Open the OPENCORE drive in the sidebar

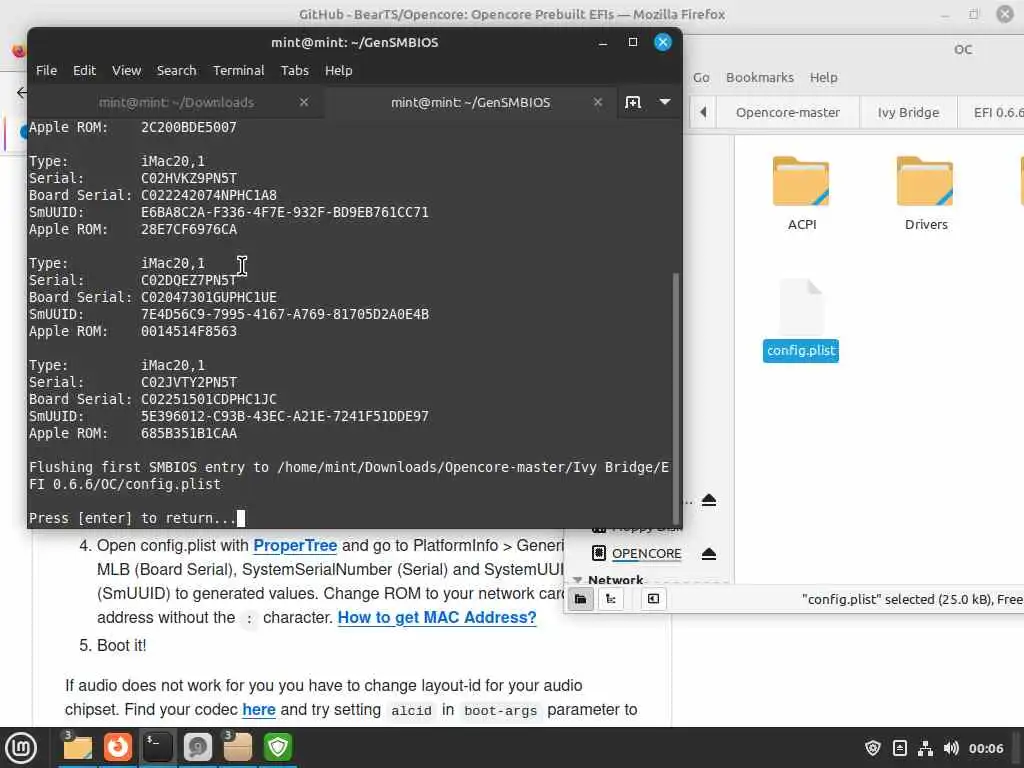tap(646, 554)
